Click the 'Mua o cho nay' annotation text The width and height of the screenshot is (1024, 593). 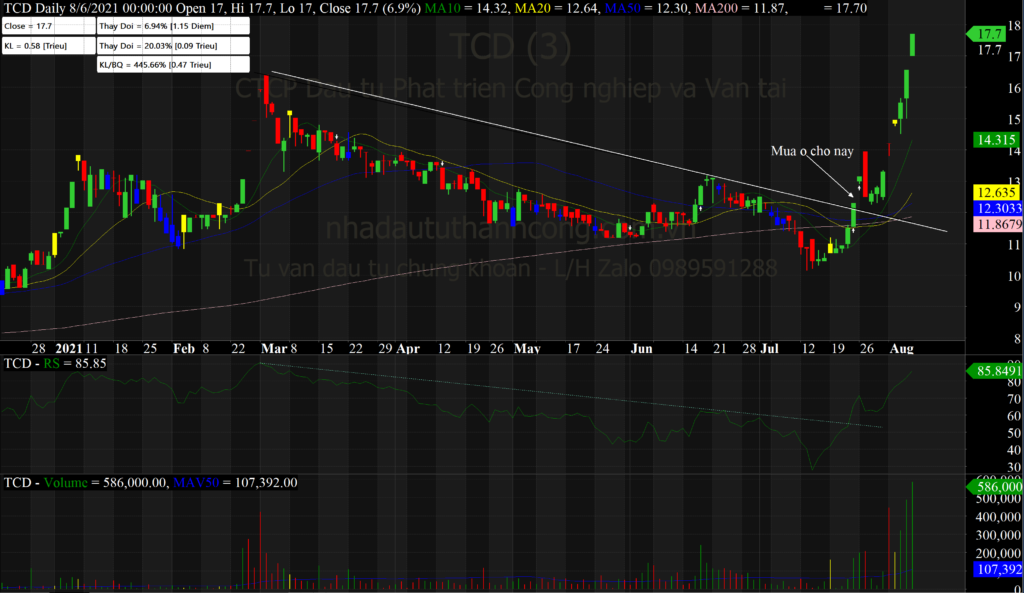[x=811, y=151]
